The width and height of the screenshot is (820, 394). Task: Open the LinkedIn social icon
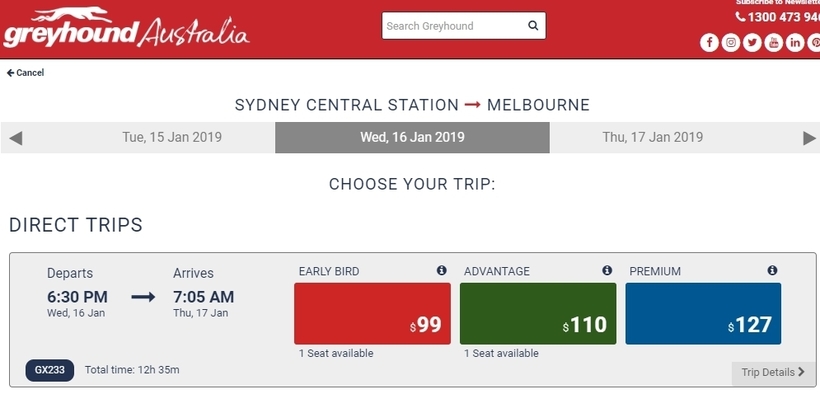(795, 42)
